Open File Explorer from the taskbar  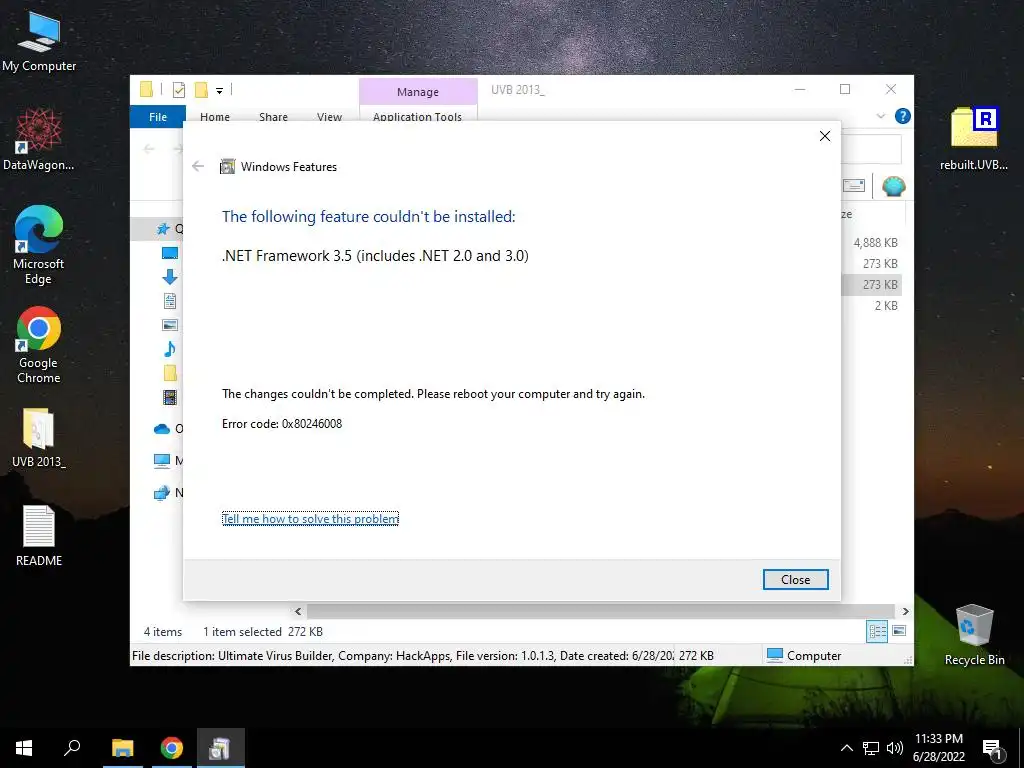122,748
